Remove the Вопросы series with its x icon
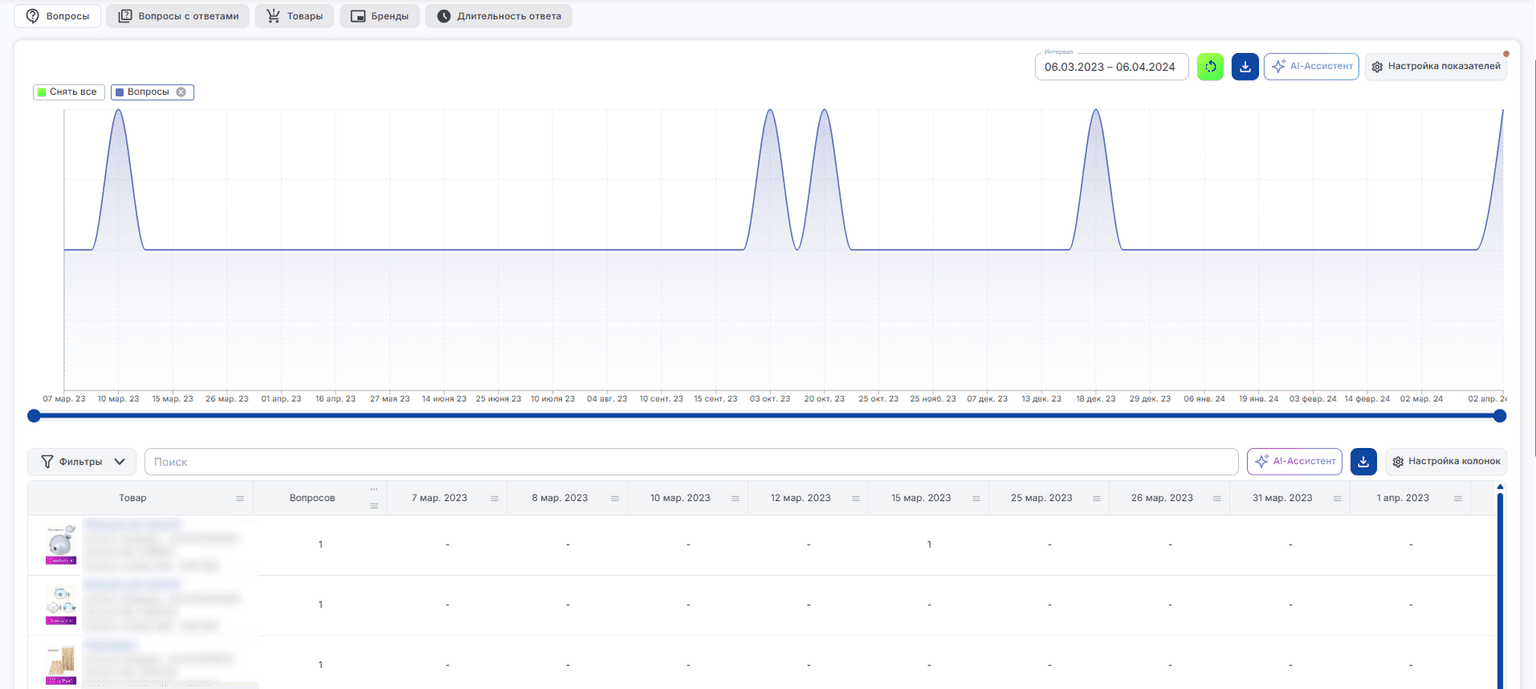 181,92
